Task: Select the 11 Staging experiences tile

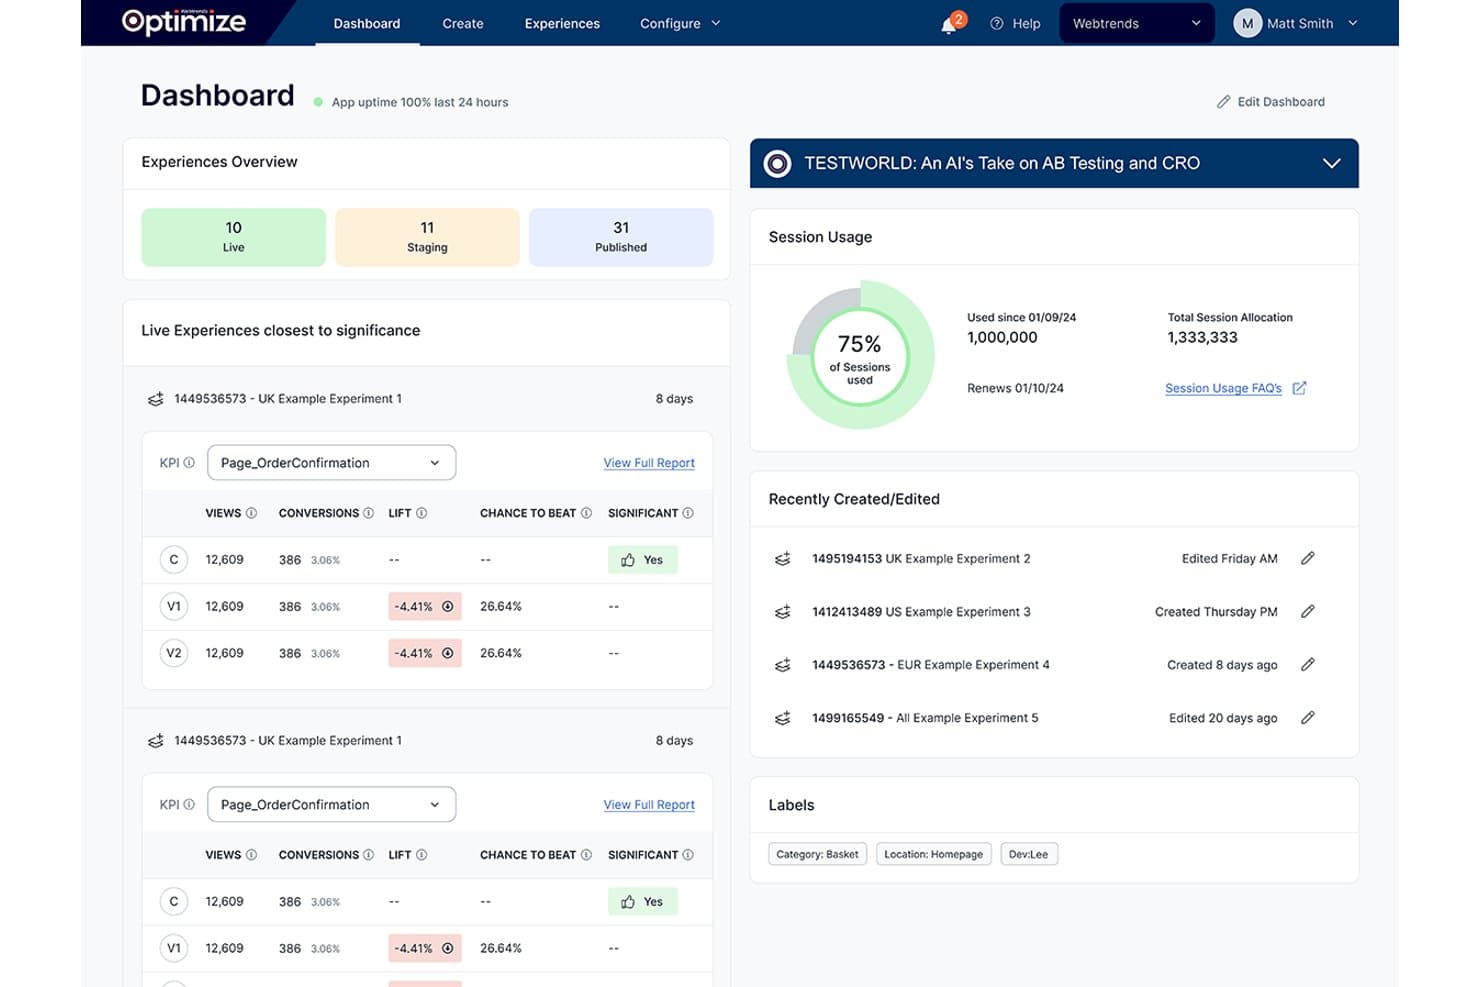Action: [x=427, y=237]
